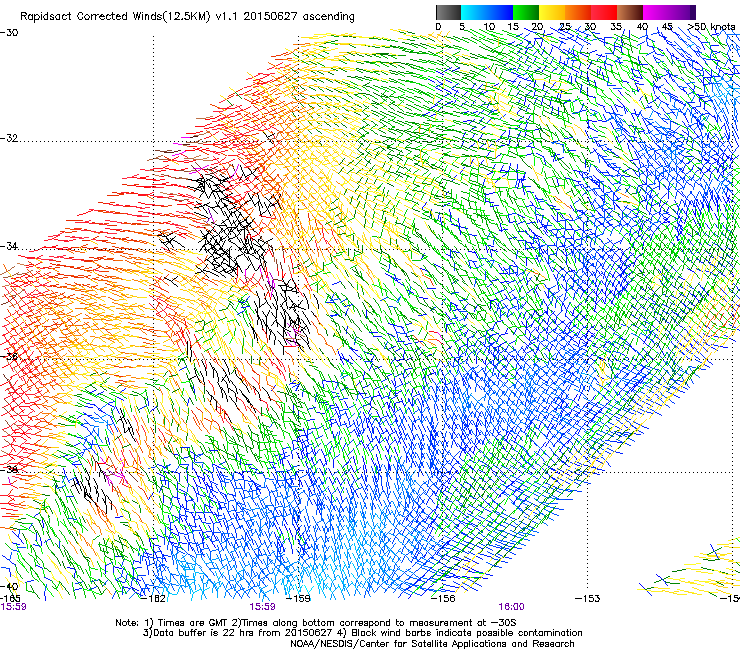This screenshot has width=740, height=650.
Task: Click the '20' legend scale label
Action: [x=537, y=27]
